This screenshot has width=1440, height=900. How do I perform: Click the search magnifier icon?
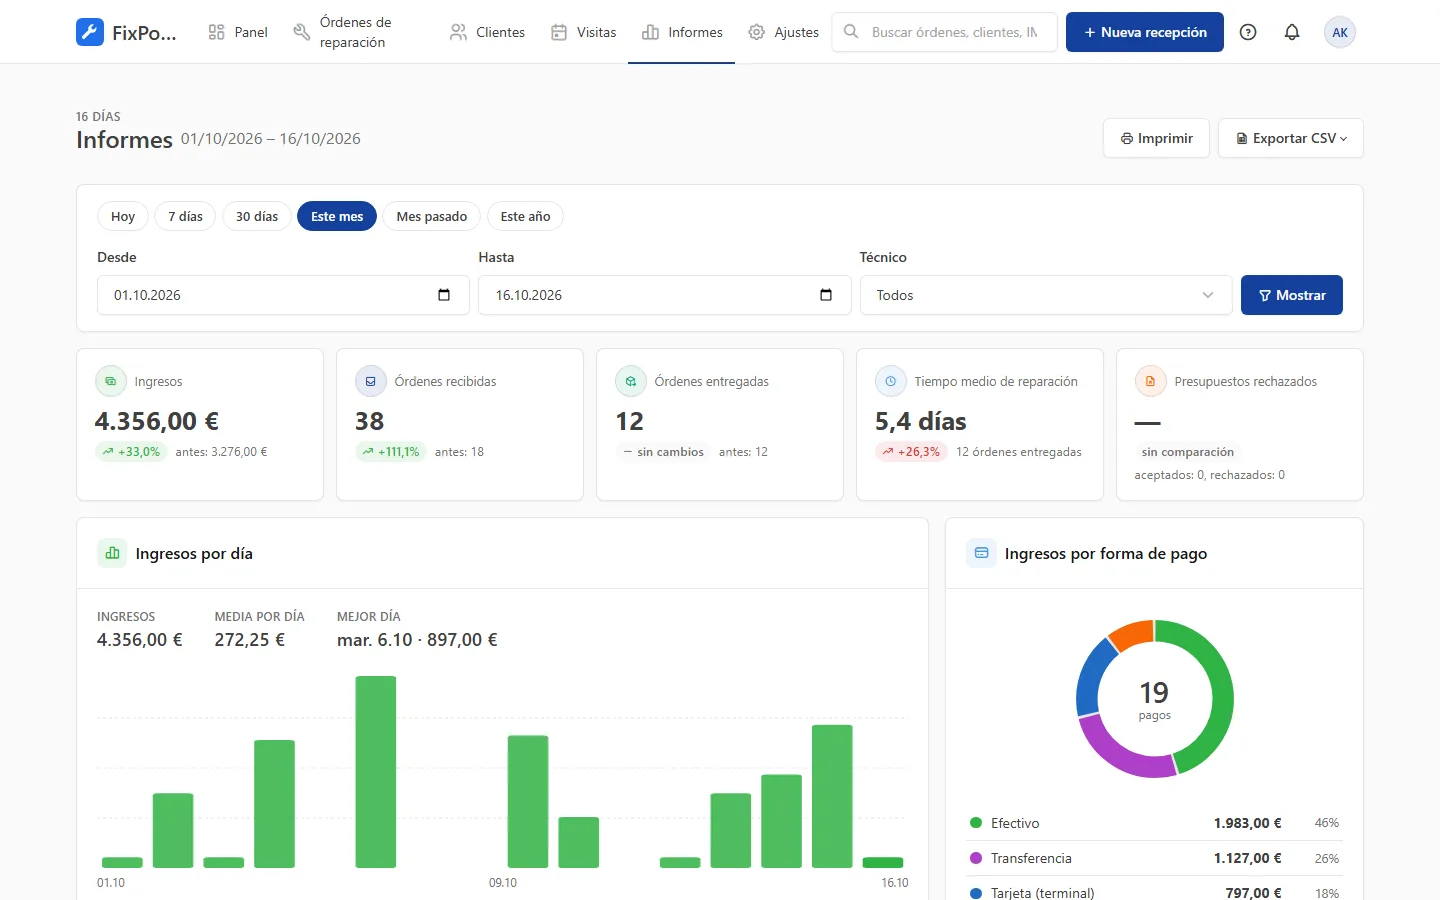click(851, 32)
